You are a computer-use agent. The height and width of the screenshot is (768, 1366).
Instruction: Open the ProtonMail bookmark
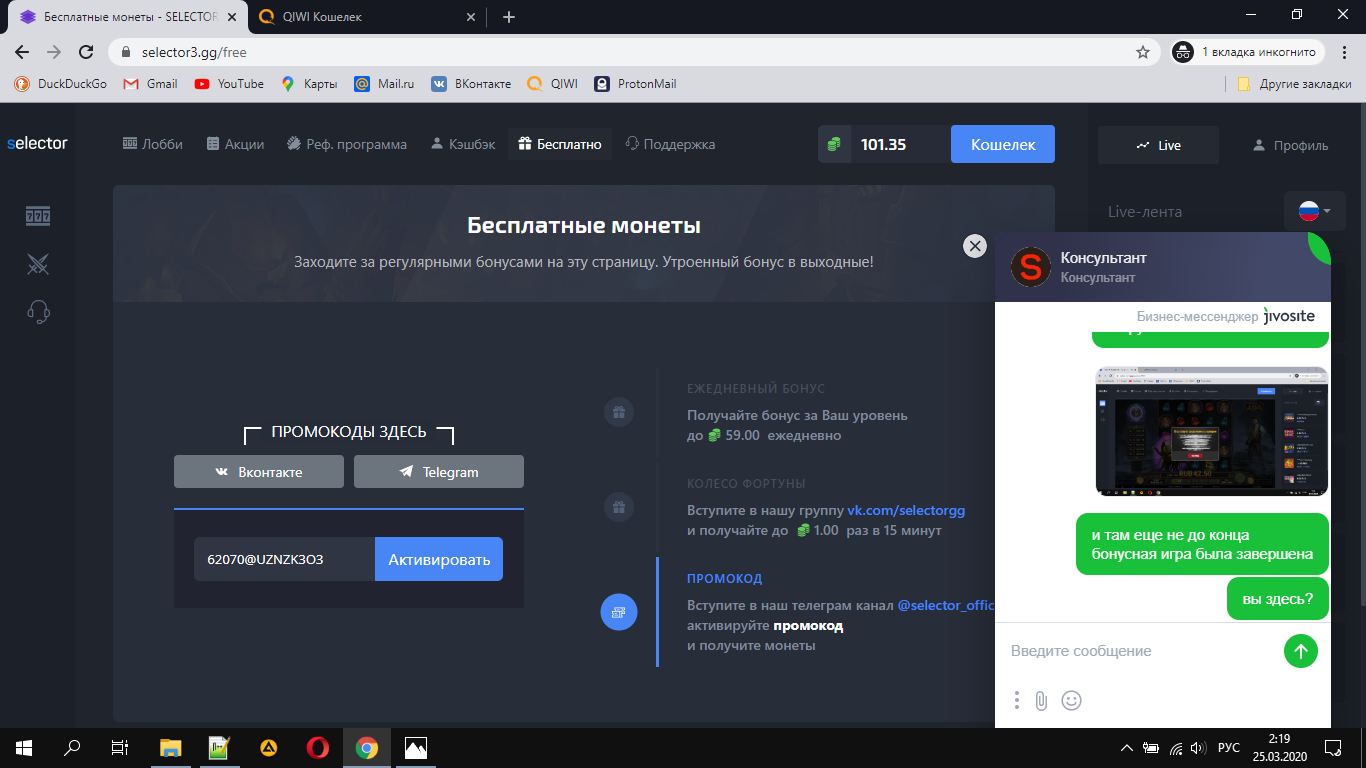pos(635,84)
